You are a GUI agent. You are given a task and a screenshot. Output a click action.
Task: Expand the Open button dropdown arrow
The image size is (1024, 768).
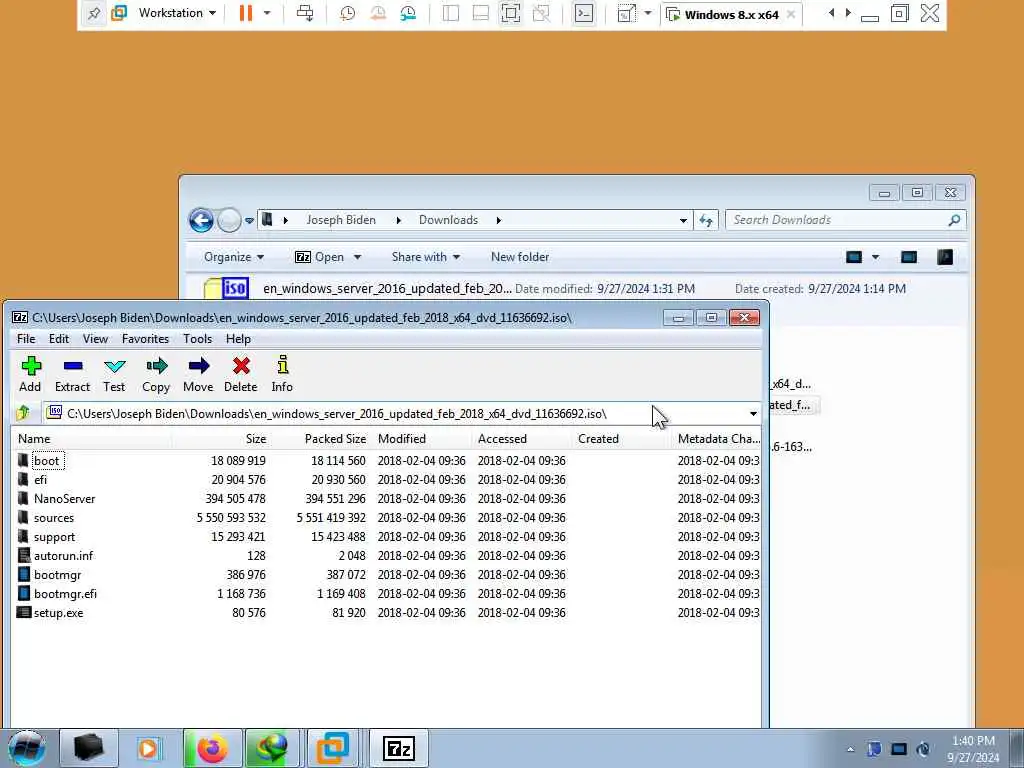tap(357, 257)
